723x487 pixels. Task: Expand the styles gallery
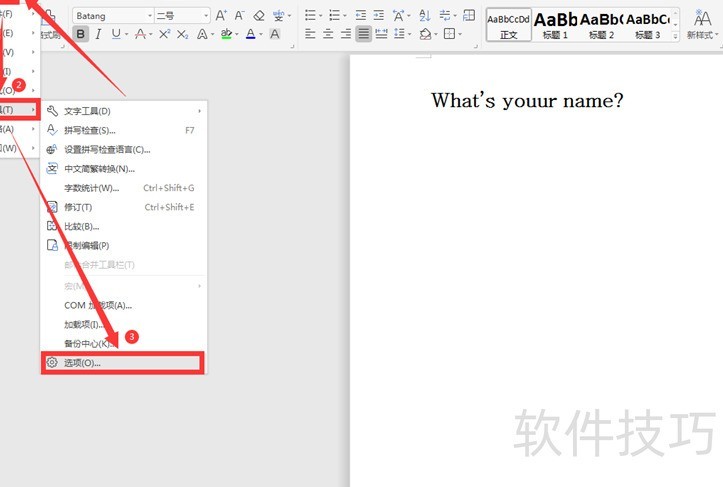pyautogui.click(x=676, y=36)
